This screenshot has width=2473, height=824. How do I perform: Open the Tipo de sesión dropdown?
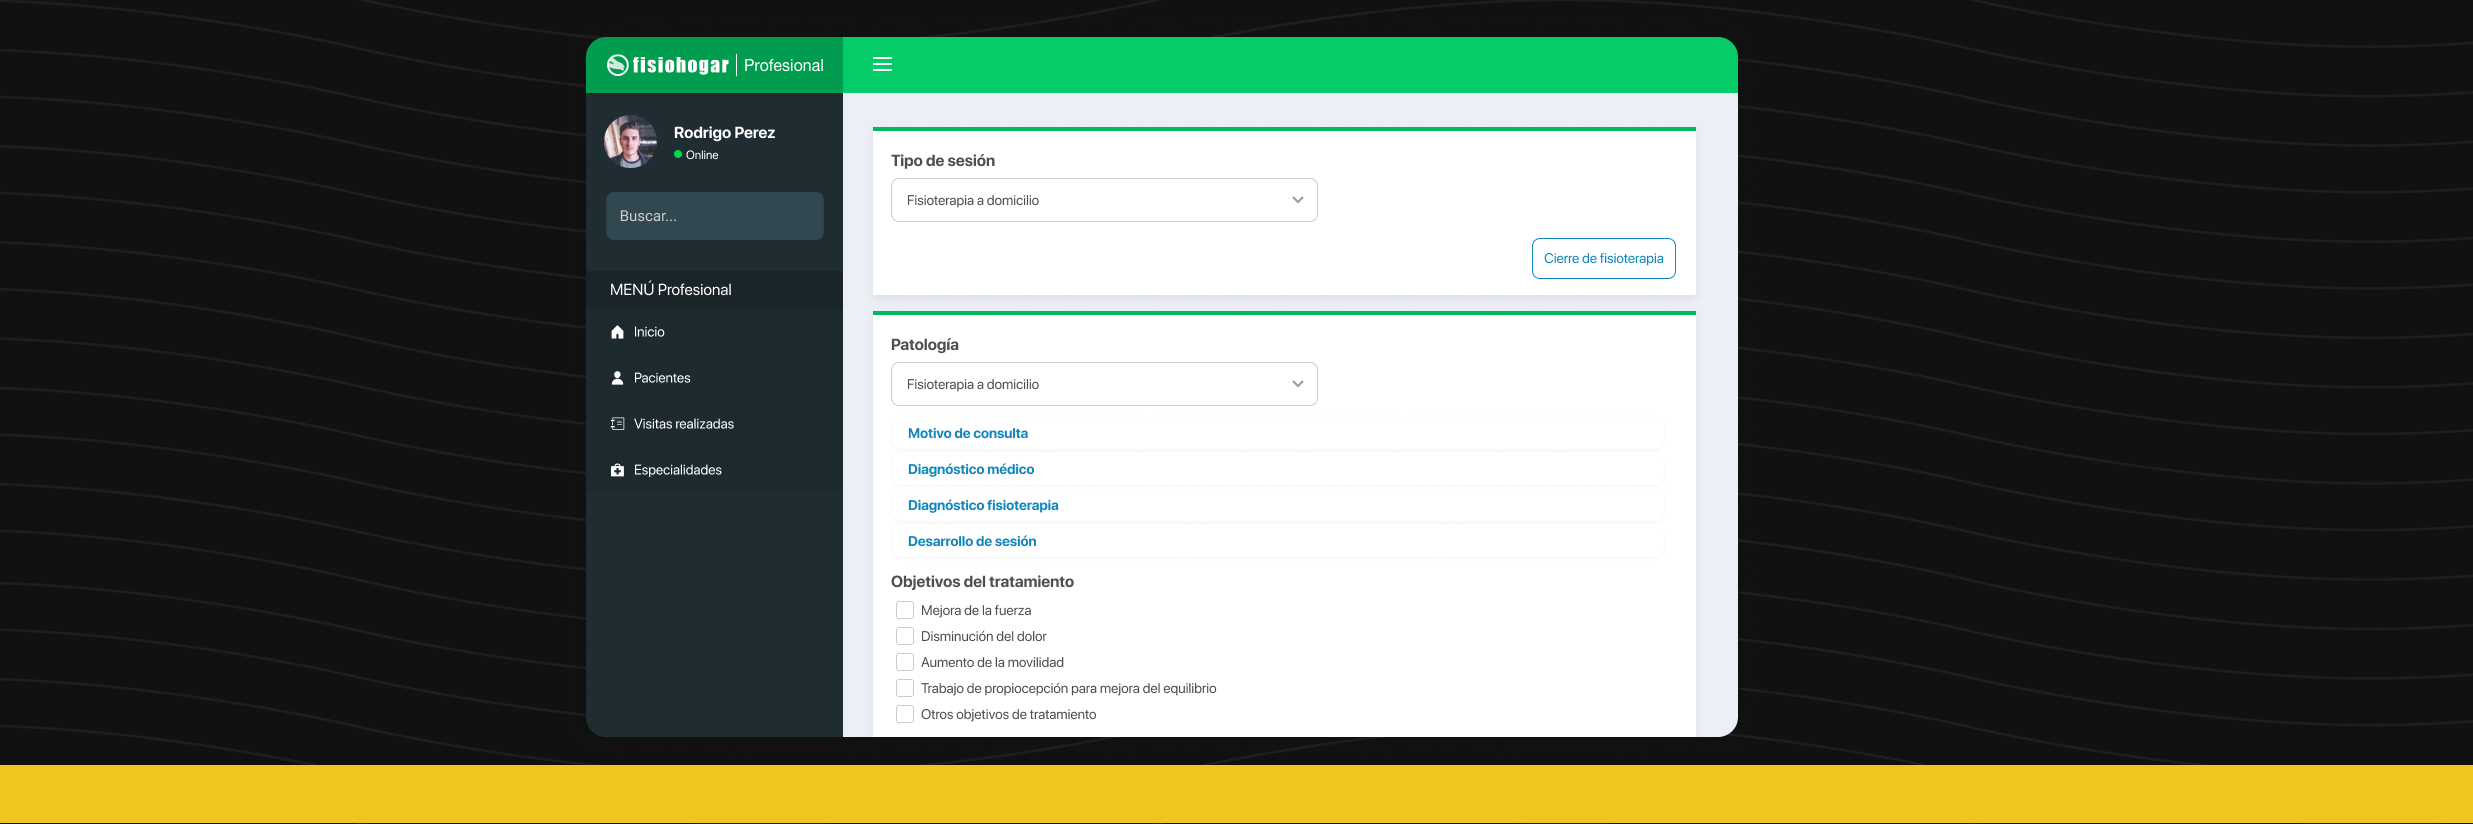click(x=1104, y=200)
